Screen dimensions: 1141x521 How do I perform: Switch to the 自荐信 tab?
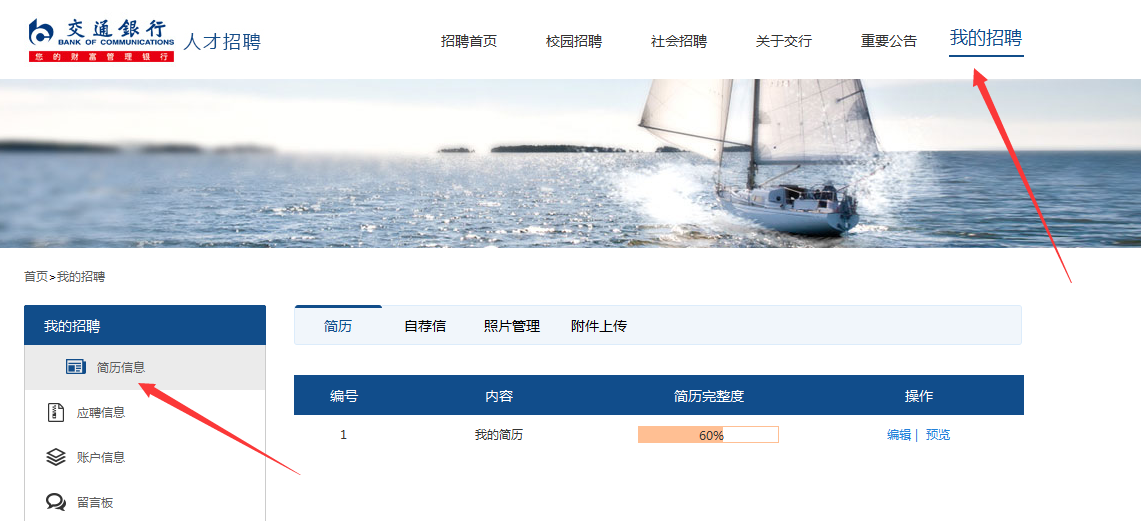pyautogui.click(x=425, y=326)
